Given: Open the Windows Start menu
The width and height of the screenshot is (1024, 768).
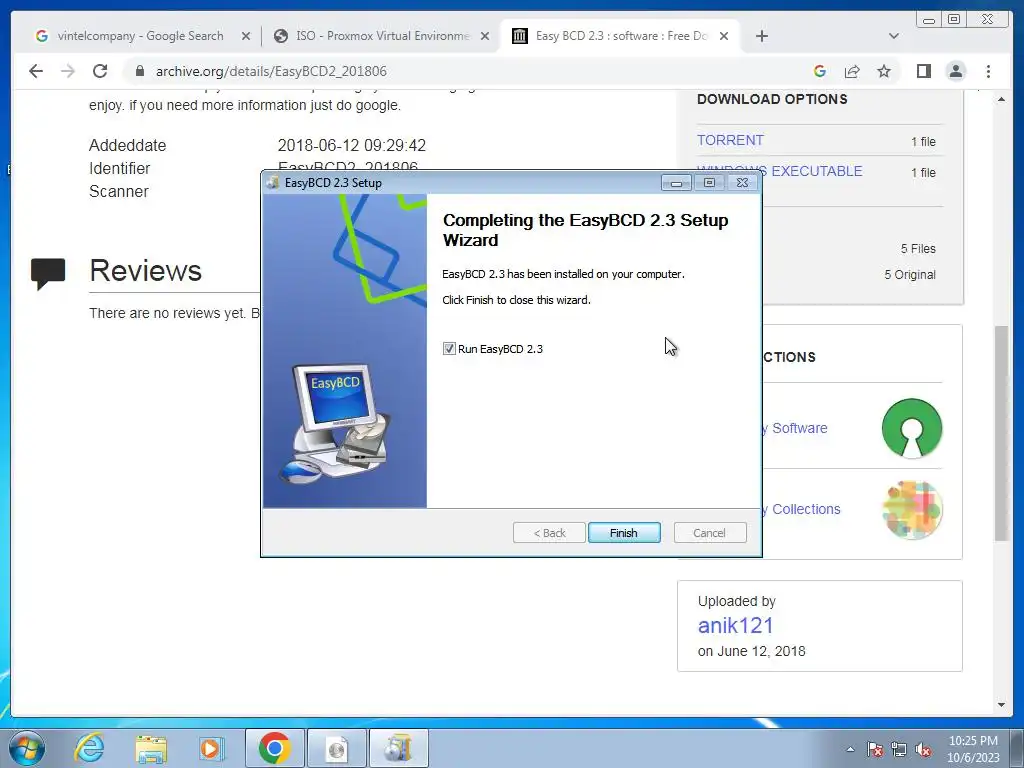Looking at the screenshot, I should (27, 748).
